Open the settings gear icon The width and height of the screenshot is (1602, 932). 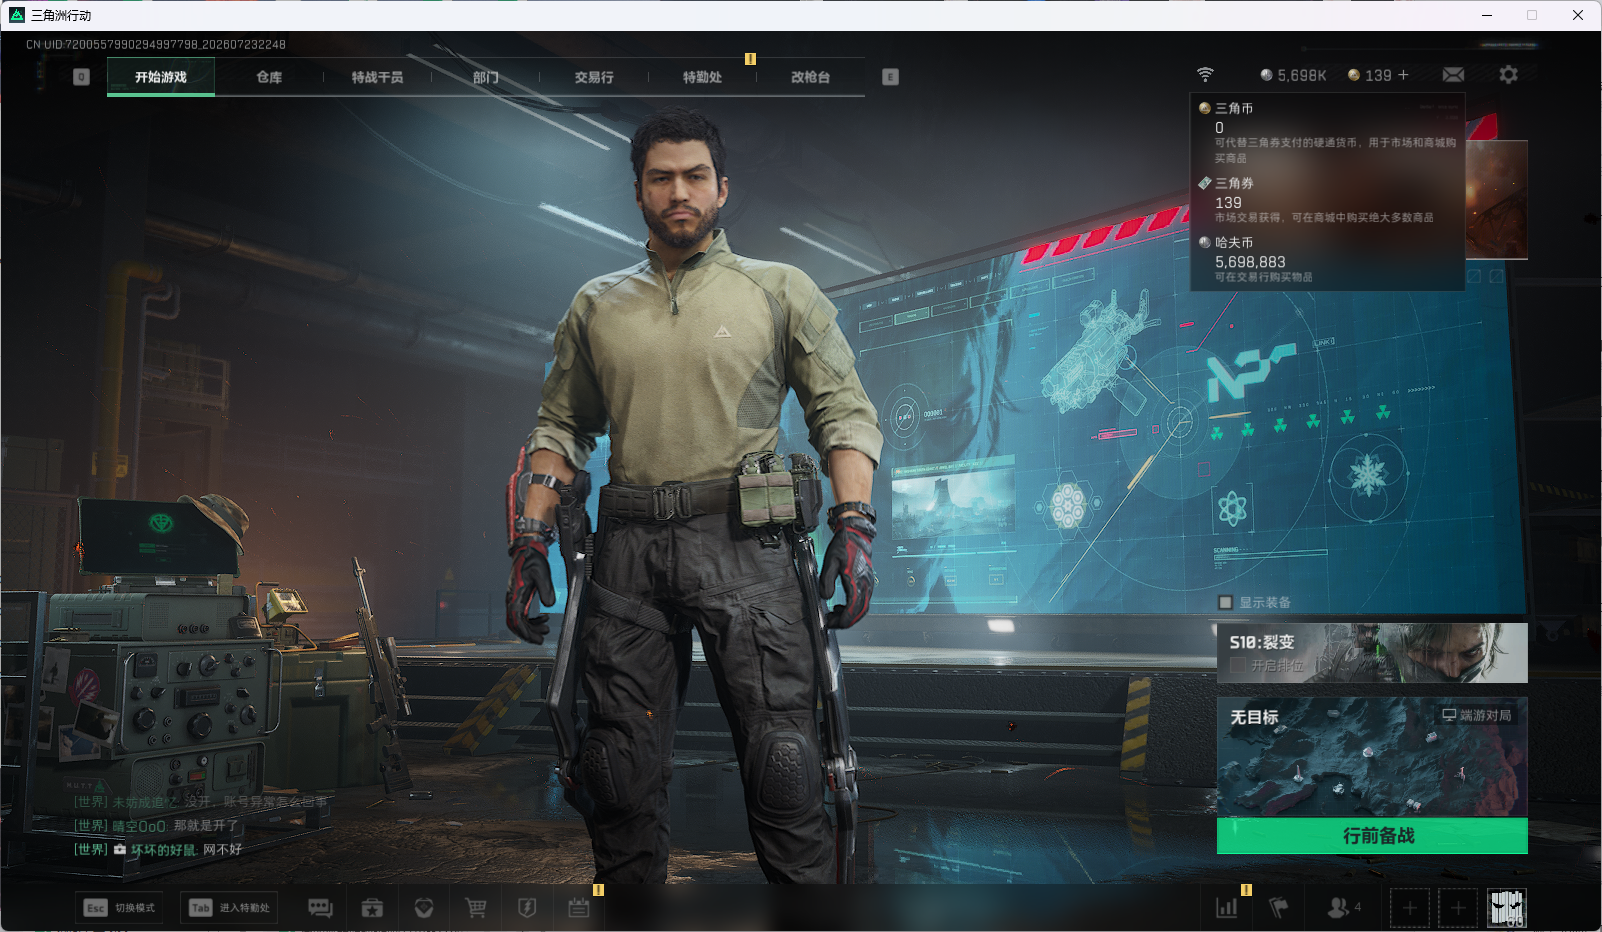tap(1508, 75)
